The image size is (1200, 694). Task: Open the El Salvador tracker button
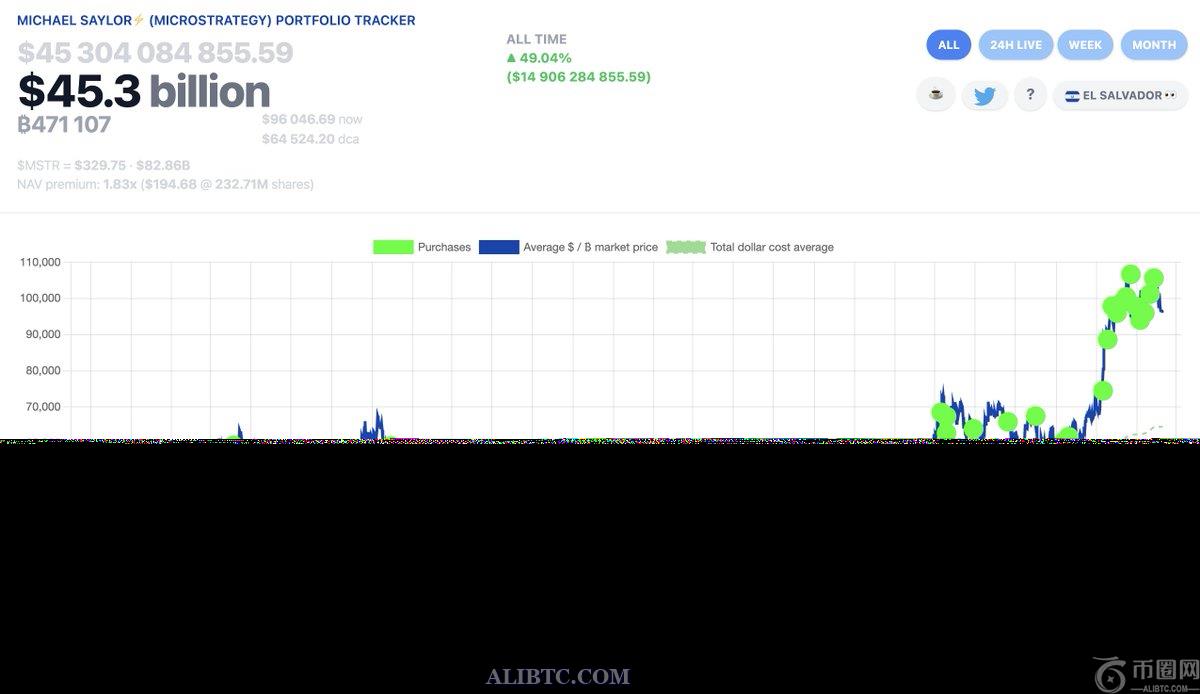coord(1120,95)
